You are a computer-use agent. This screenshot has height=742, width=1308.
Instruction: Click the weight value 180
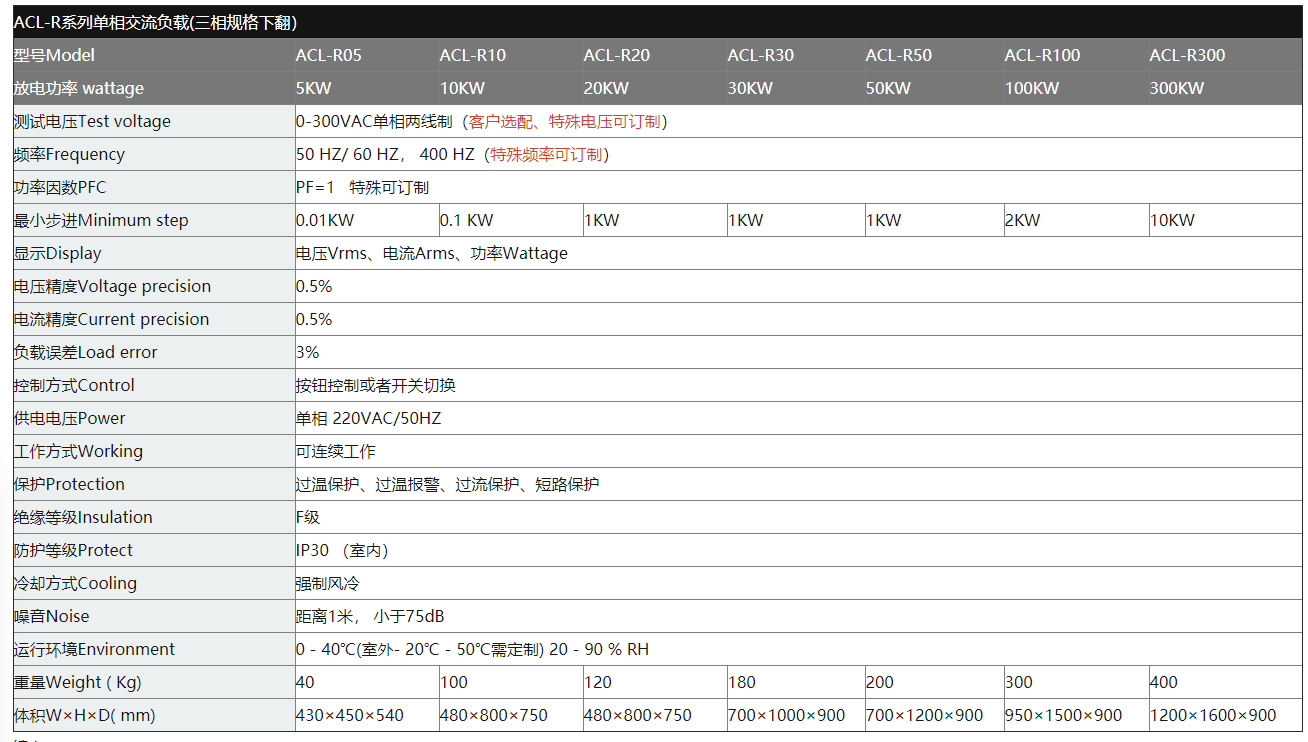pos(742,682)
